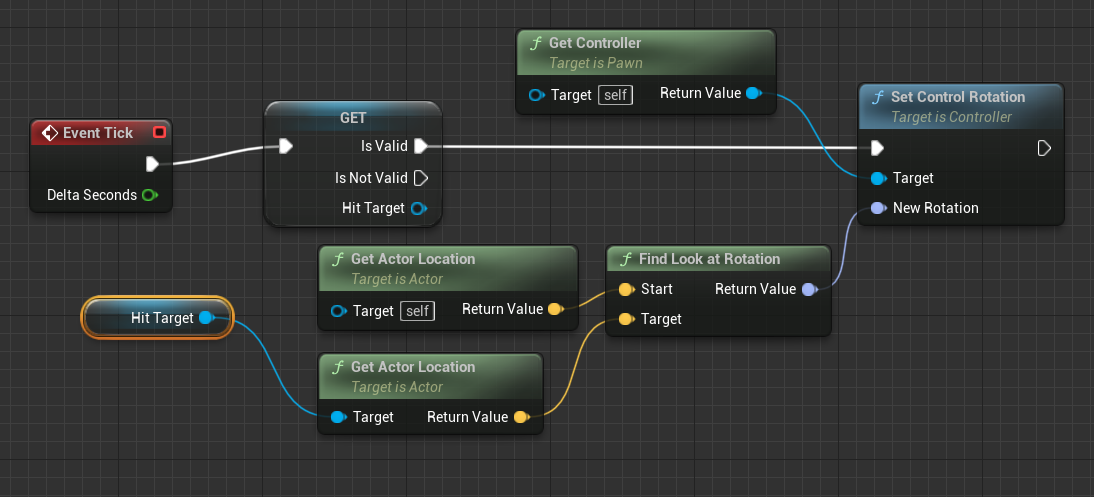
Task: Click the New Rotation input pin
Action: 877,208
